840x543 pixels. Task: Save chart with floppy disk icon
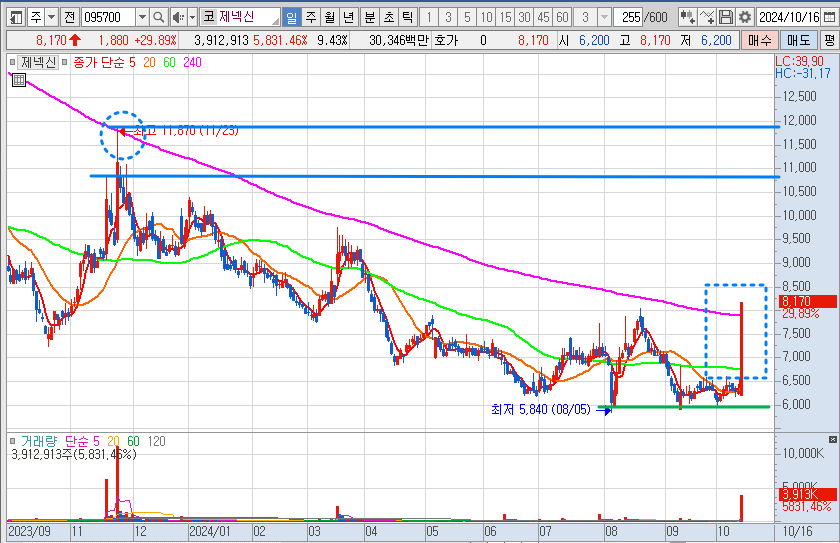(726, 18)
